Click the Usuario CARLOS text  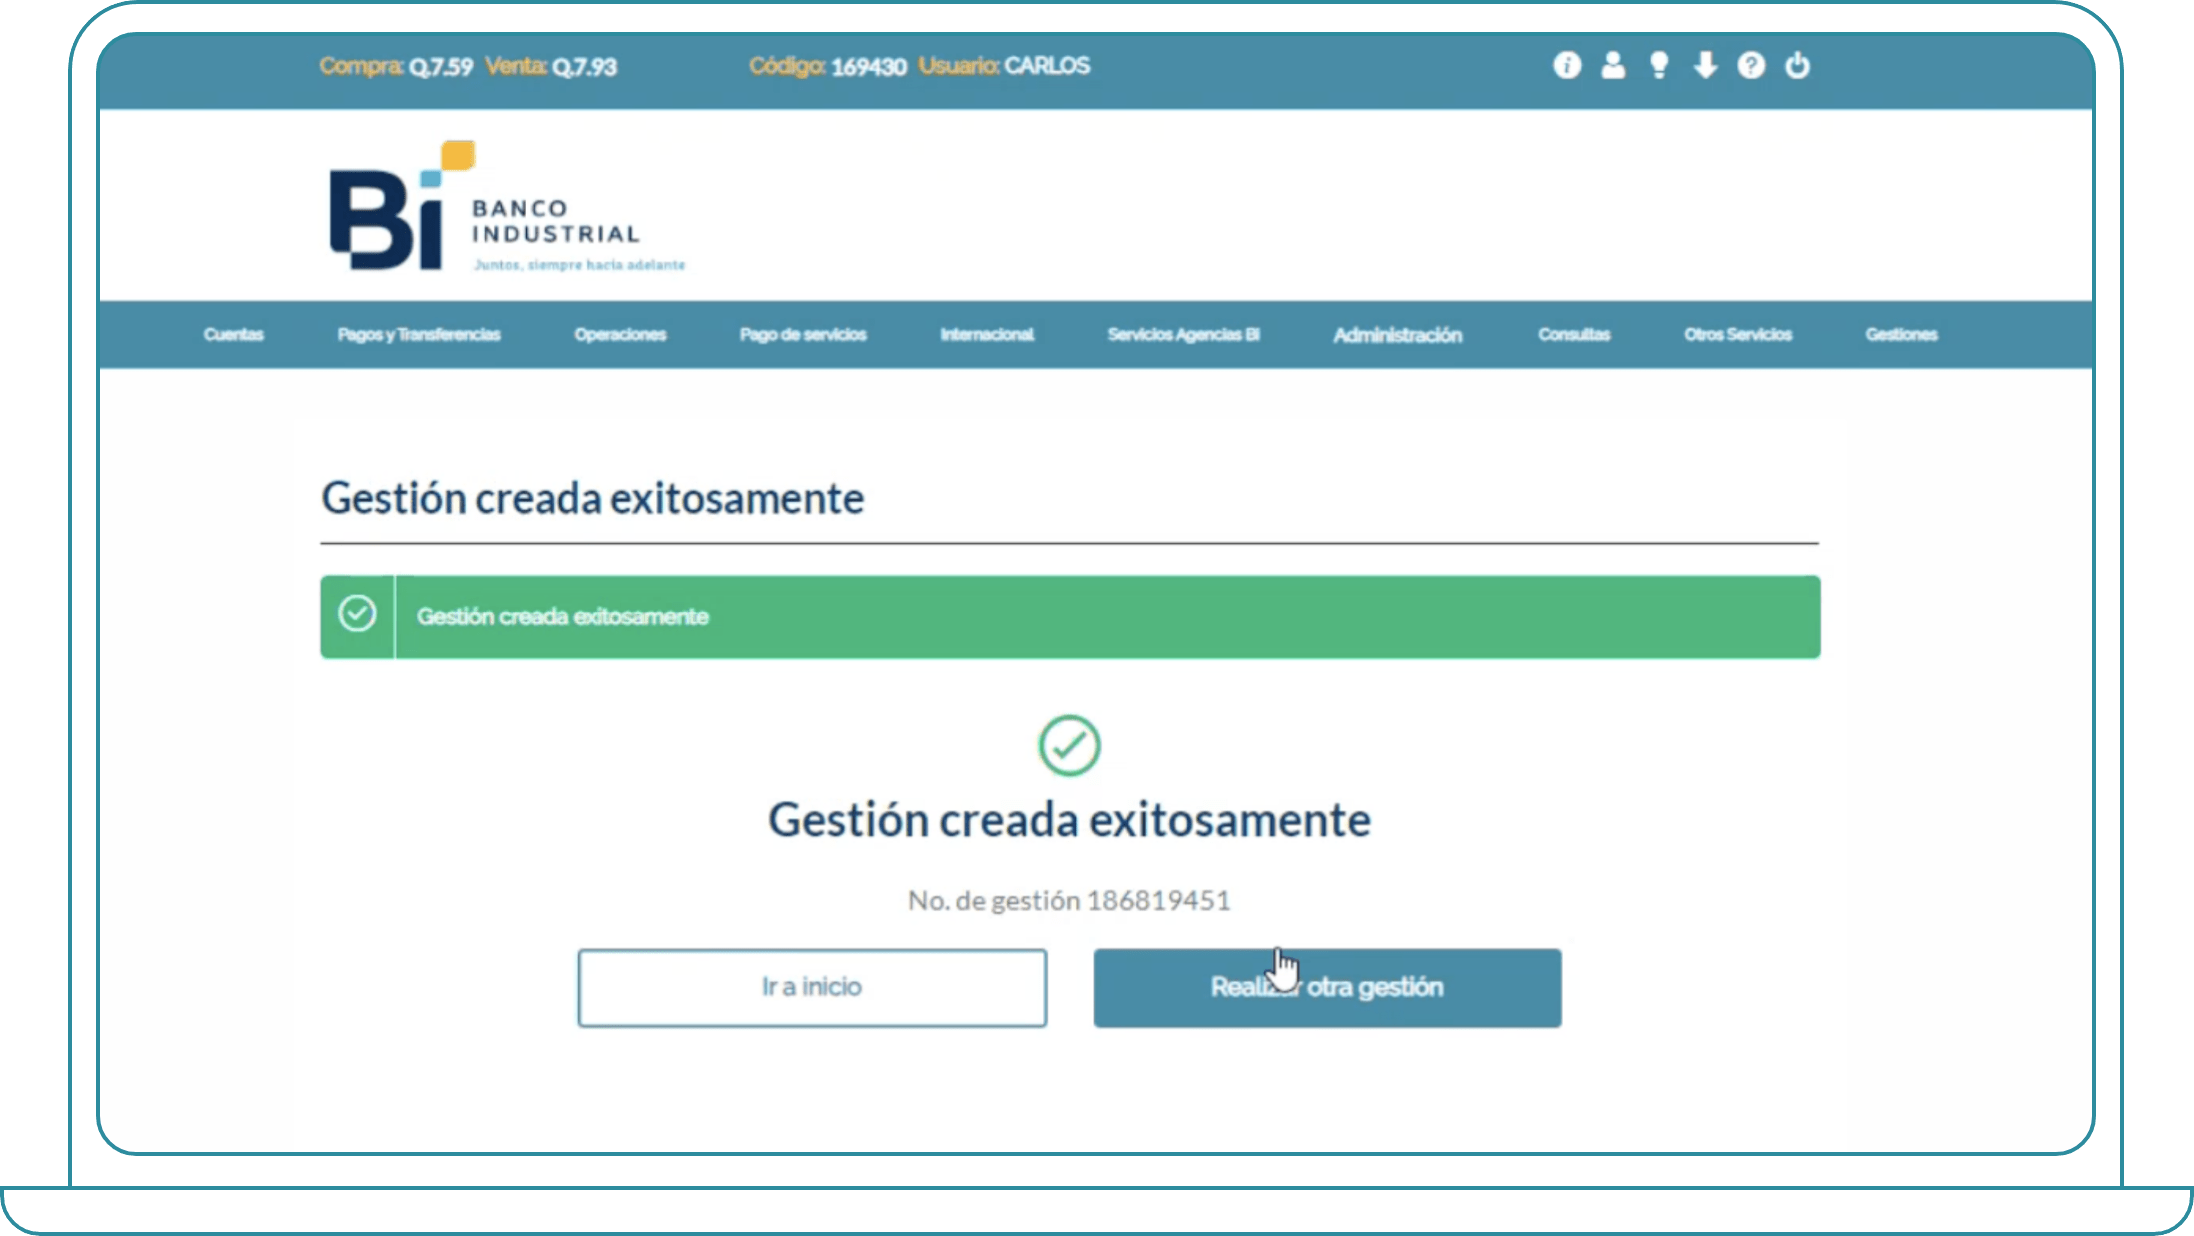[x=1004, y=66]
